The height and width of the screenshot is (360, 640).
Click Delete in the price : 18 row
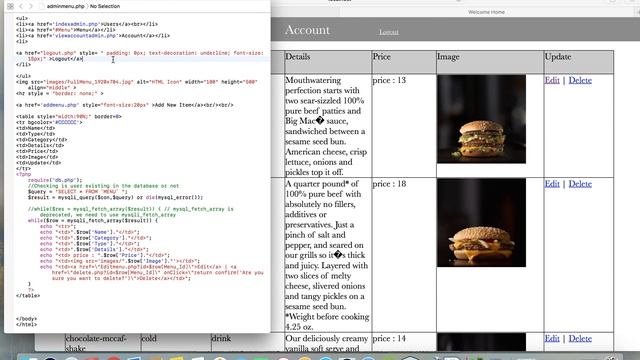tap(580, 184)
